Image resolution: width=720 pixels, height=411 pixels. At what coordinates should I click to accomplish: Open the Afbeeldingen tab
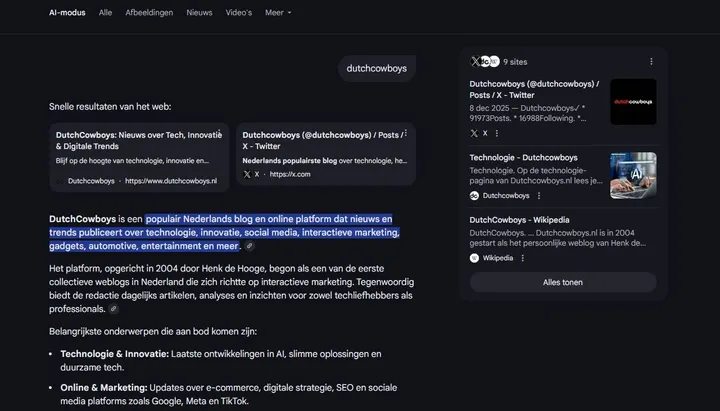click(x=149, y=13)
